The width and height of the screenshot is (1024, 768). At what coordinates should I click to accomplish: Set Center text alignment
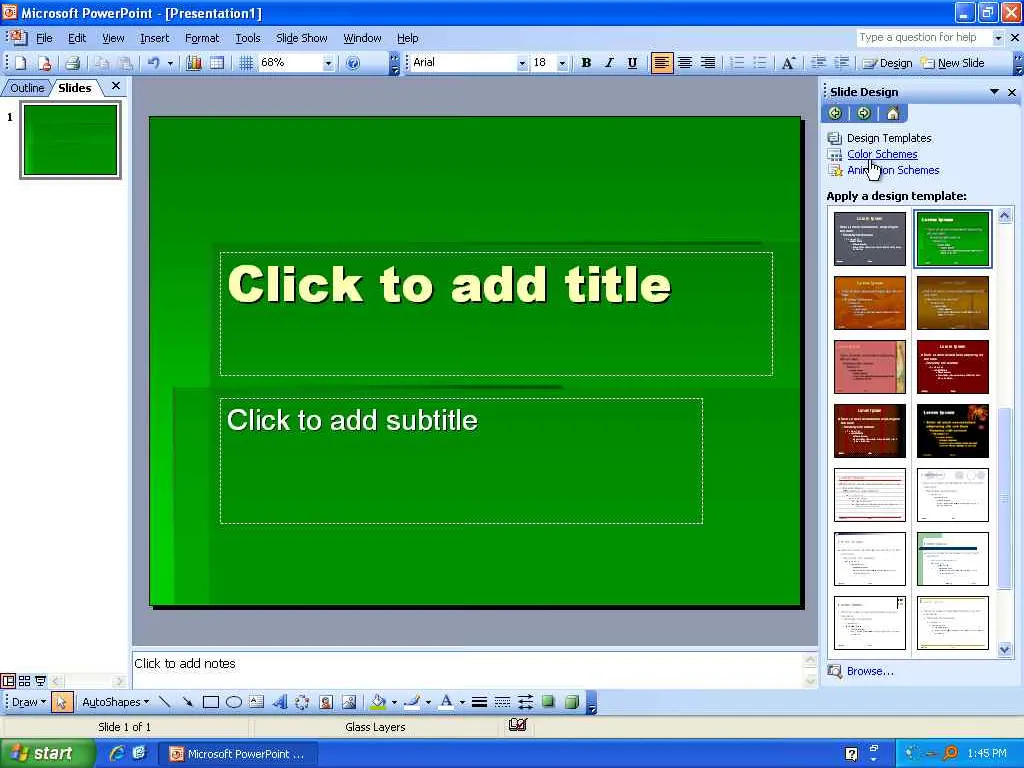tap(684, 63)
